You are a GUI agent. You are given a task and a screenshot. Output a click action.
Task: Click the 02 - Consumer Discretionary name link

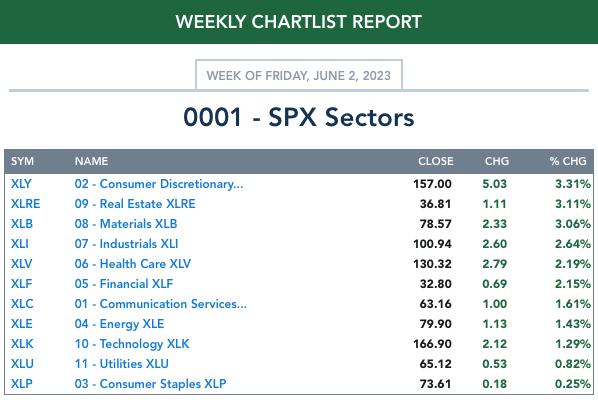(159, 184)
